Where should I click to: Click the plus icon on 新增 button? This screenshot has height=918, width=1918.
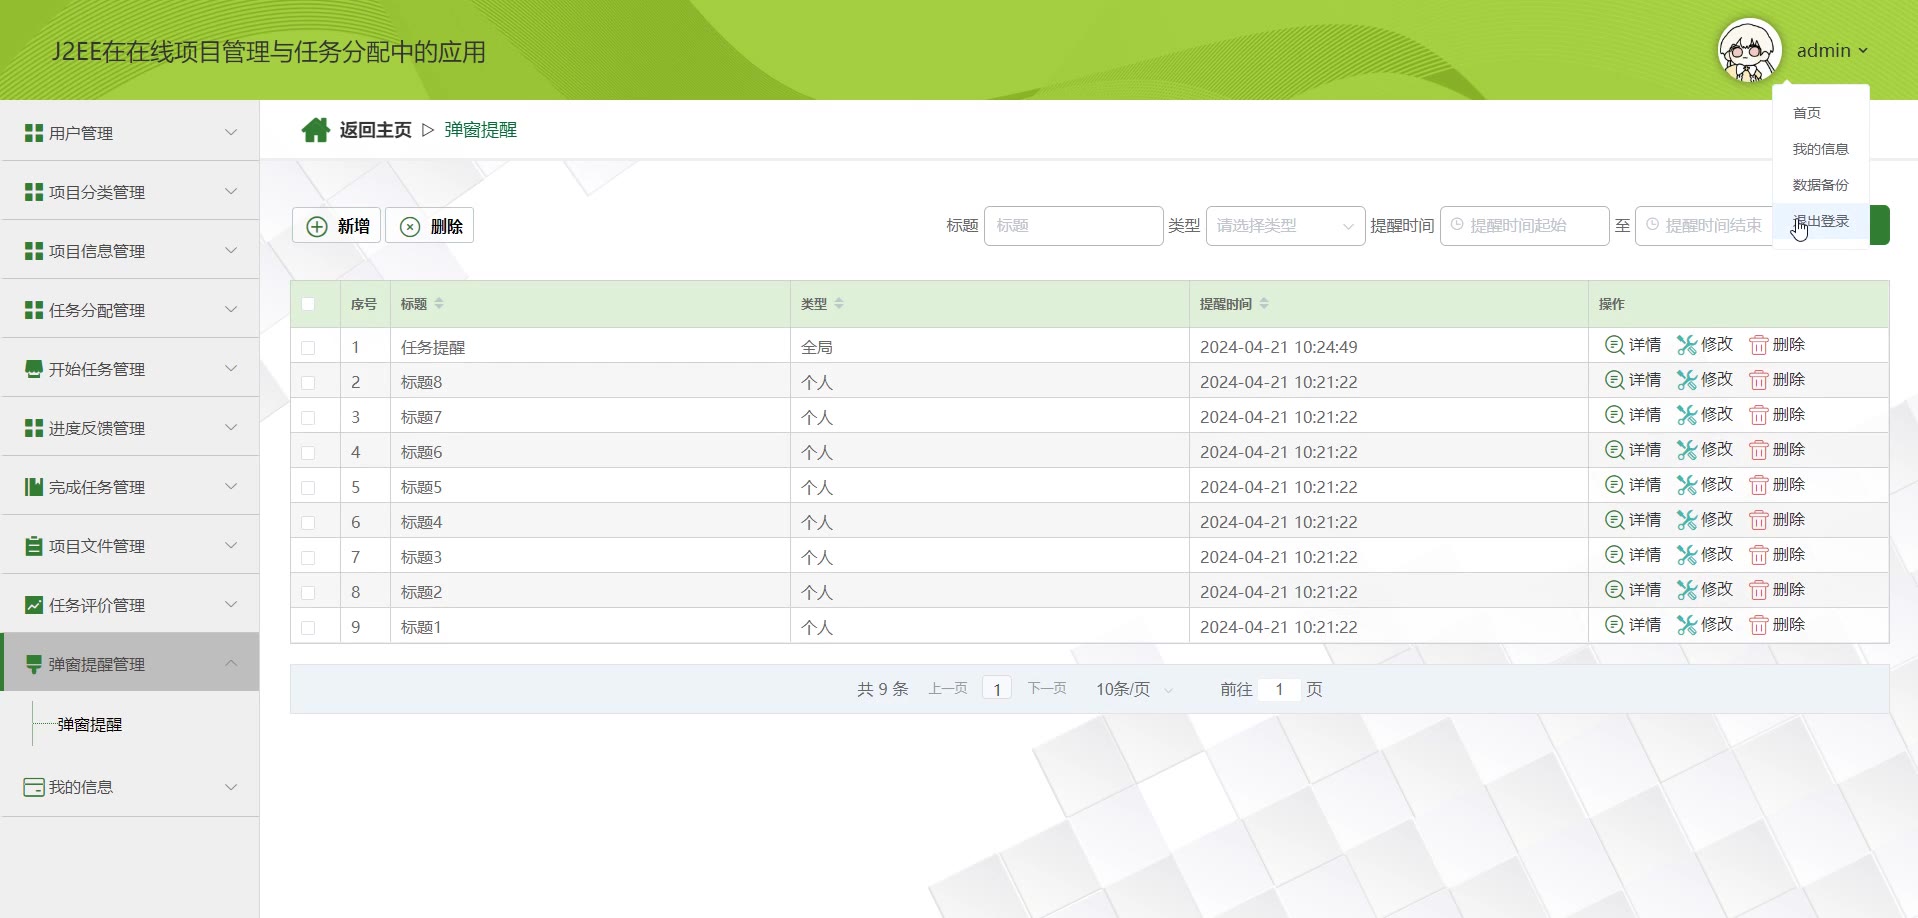coord(317,227)
